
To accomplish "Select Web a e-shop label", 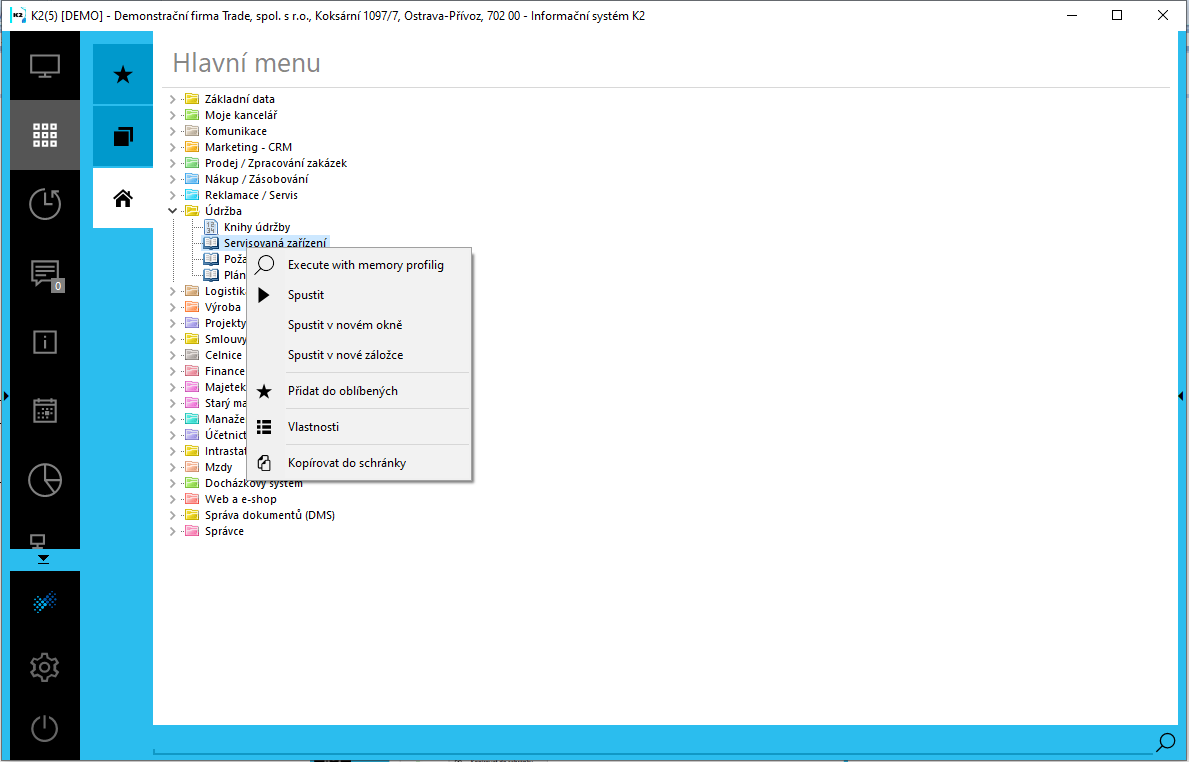I will click(240, 500).
